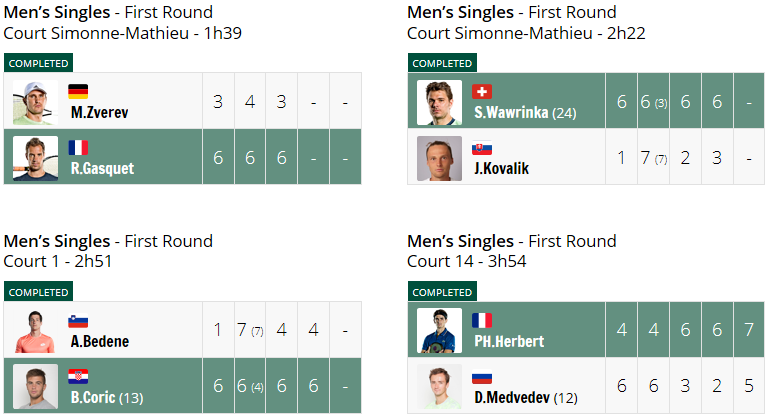771x418 pixels.
Task: Click the COMPLETED badge on the Zverev–Gasquet match
Action: coord(38,63)
